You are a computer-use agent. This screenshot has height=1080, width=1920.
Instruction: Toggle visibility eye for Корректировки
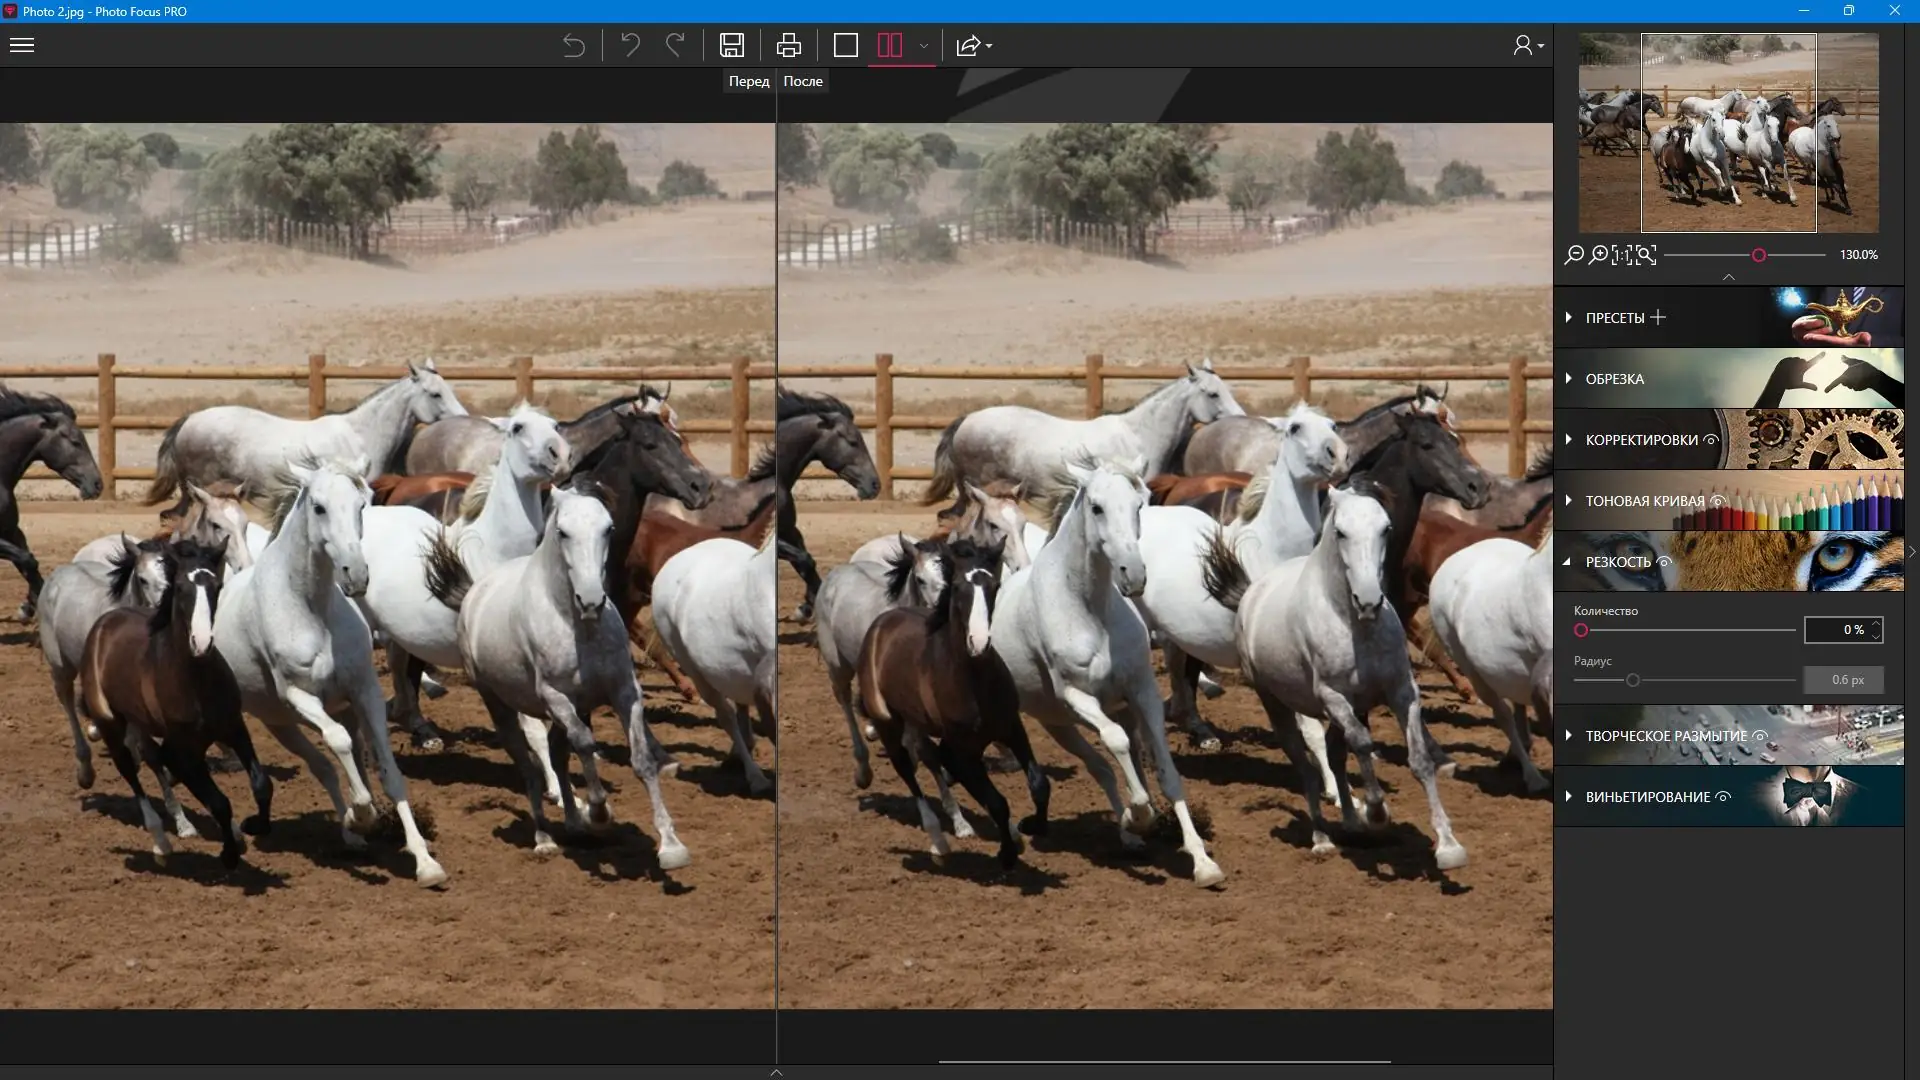[x=1711, y=440]
